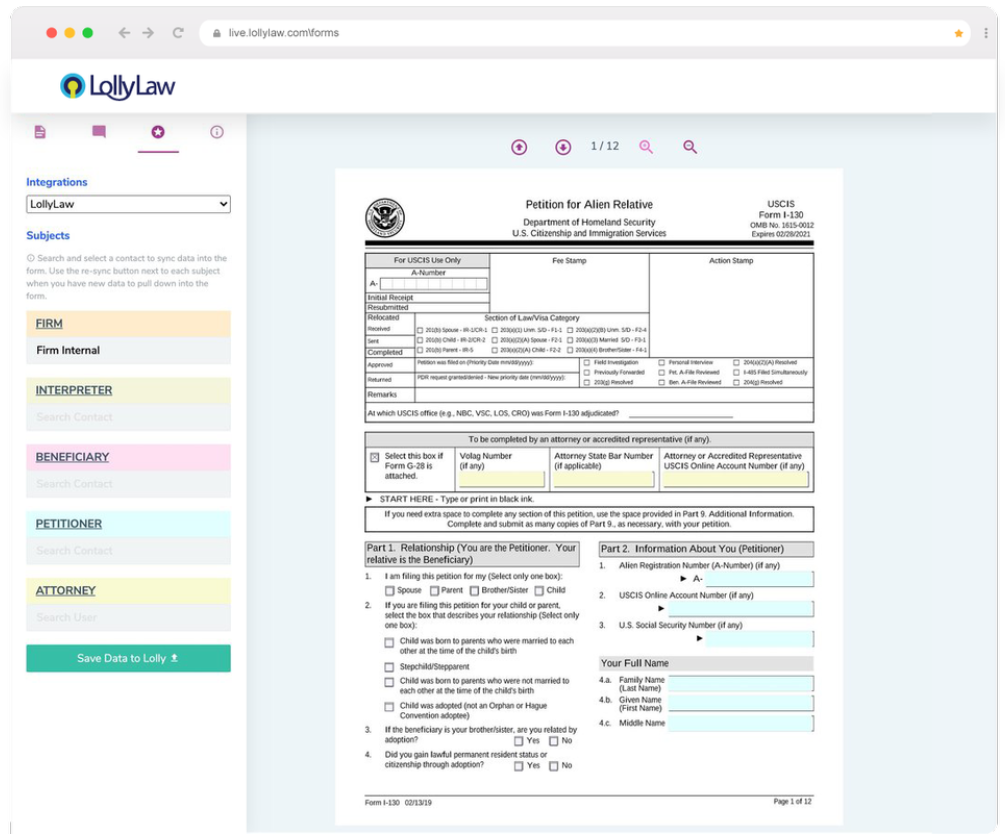Check the Parent relationship box
The height and width of the screenshot is (835, 1005).
click(x=434, y=591)
